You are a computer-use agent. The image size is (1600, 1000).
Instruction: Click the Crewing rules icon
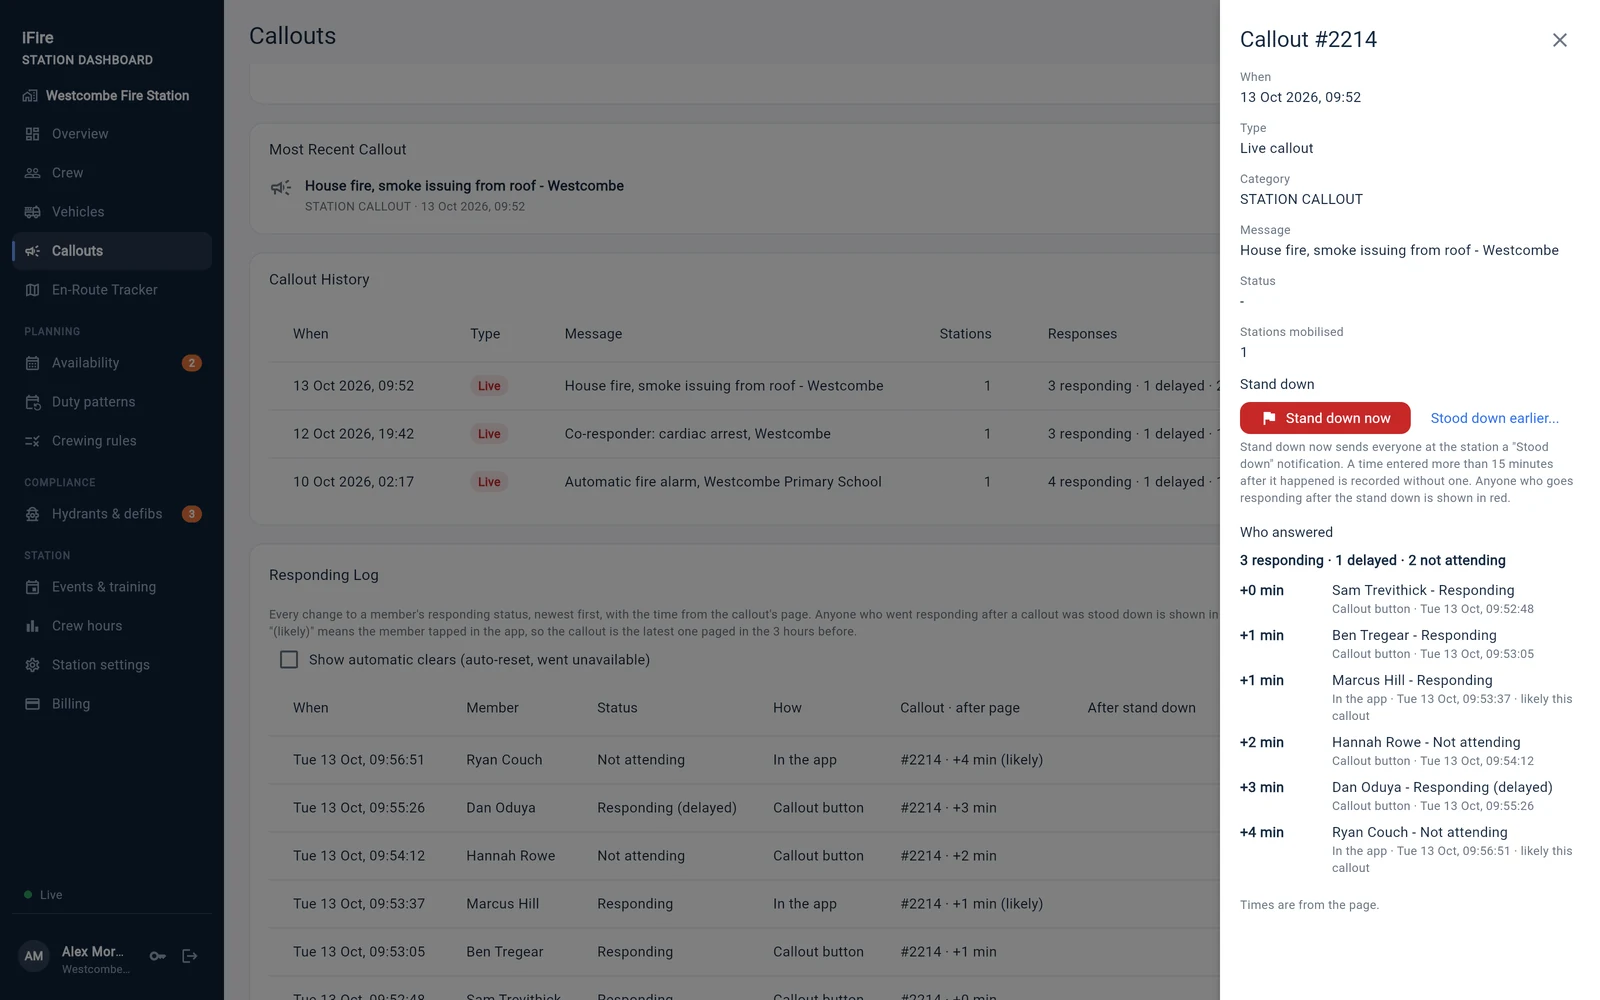point(32,441)
